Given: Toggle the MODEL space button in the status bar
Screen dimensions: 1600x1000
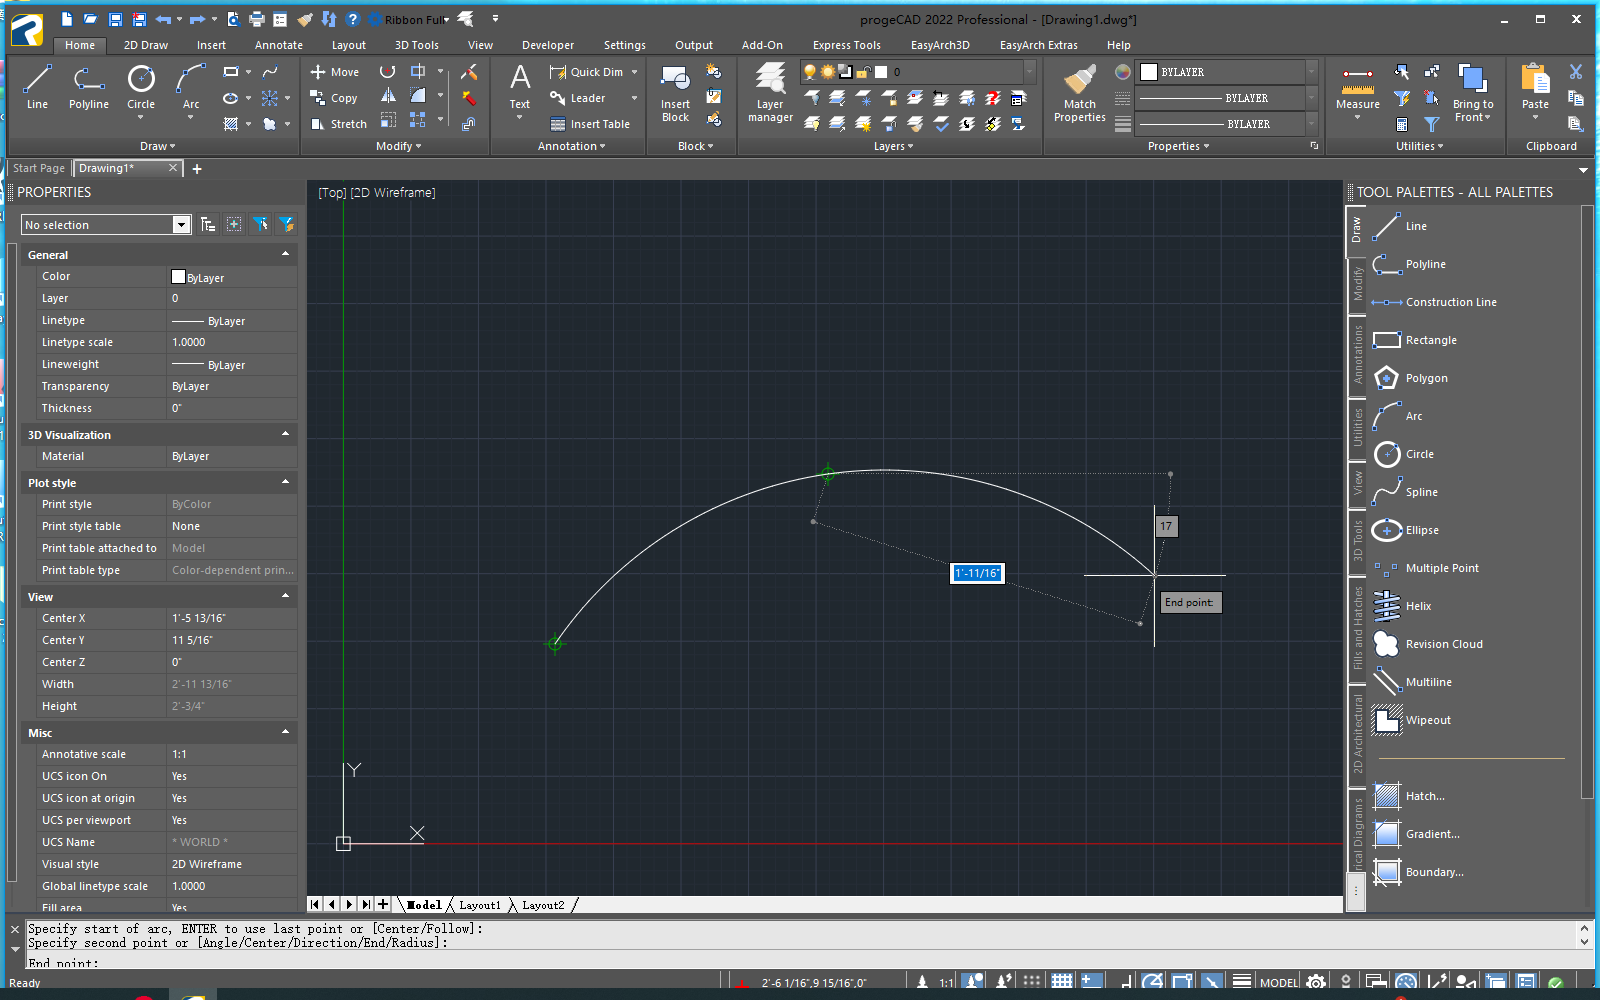Looking at the screenshot, I should point(1279,982).
